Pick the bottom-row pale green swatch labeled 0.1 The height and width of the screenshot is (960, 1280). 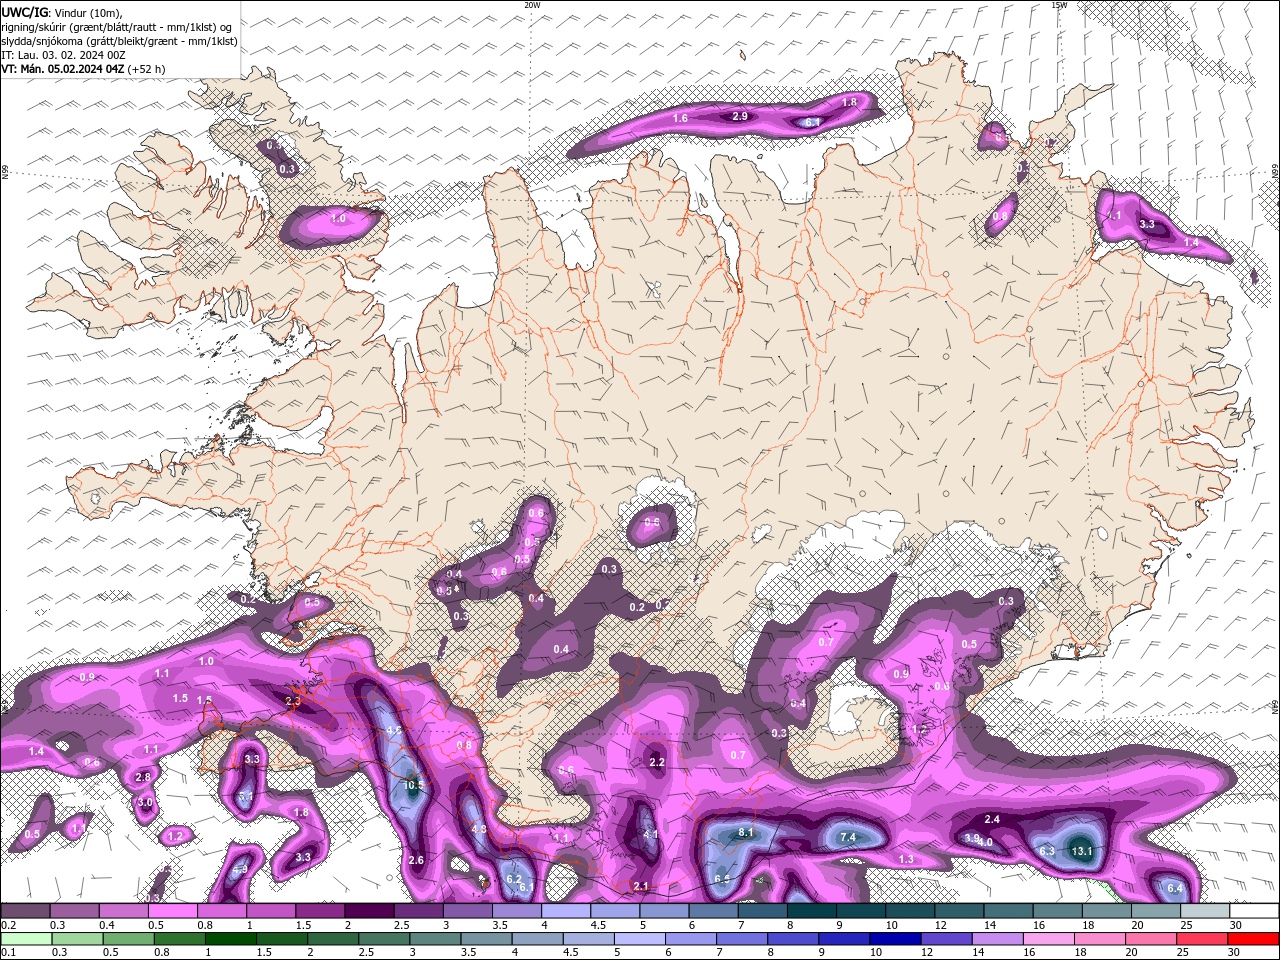click(x=25, y=938)
